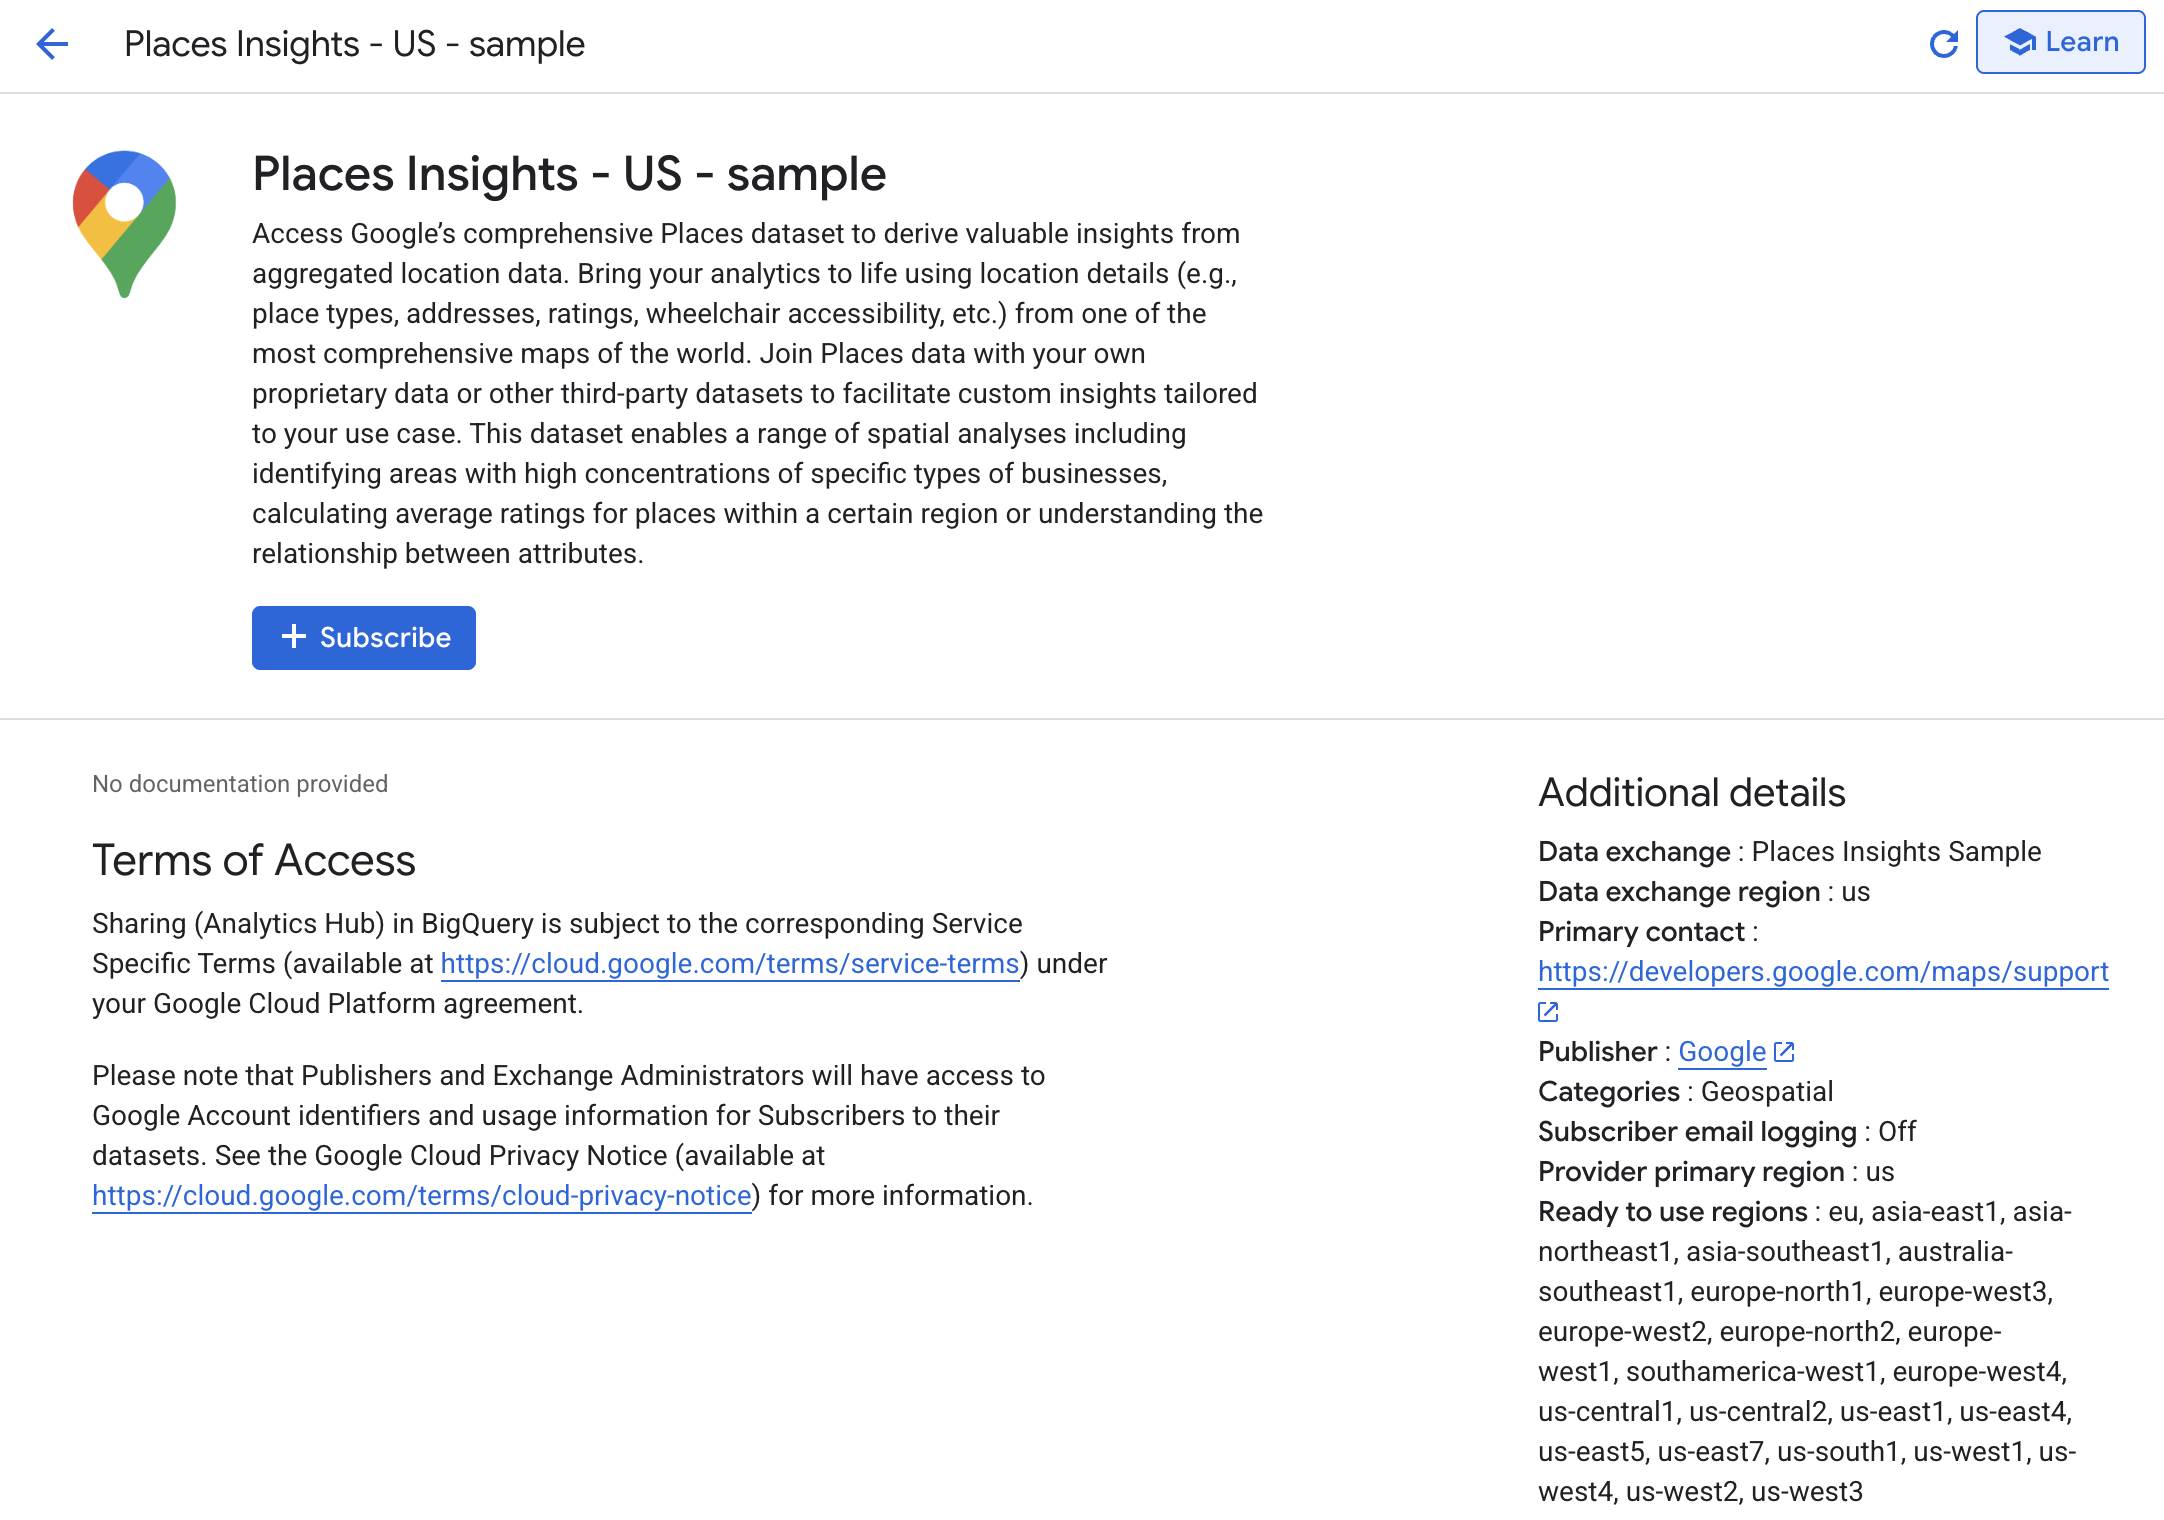Open the Google publisher link
Image resolution: width=2164 pixels, height=1520 pixels.
coord(1721,1052)
